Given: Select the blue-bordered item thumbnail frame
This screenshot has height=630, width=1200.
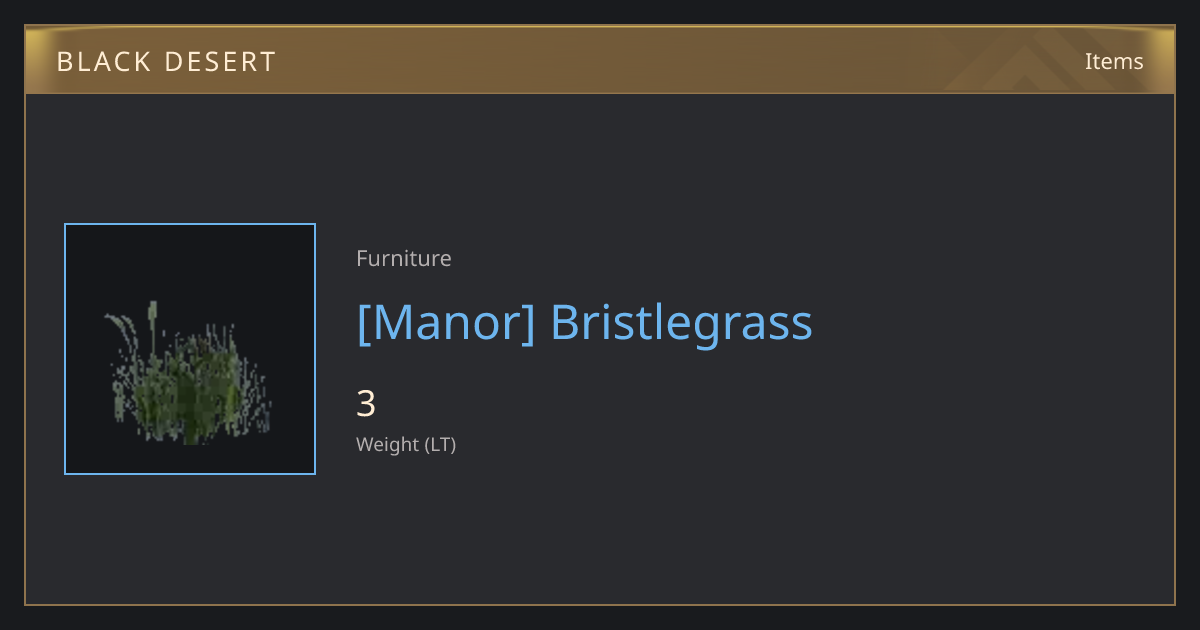Looking at the screenshot, I should (190, 349).
